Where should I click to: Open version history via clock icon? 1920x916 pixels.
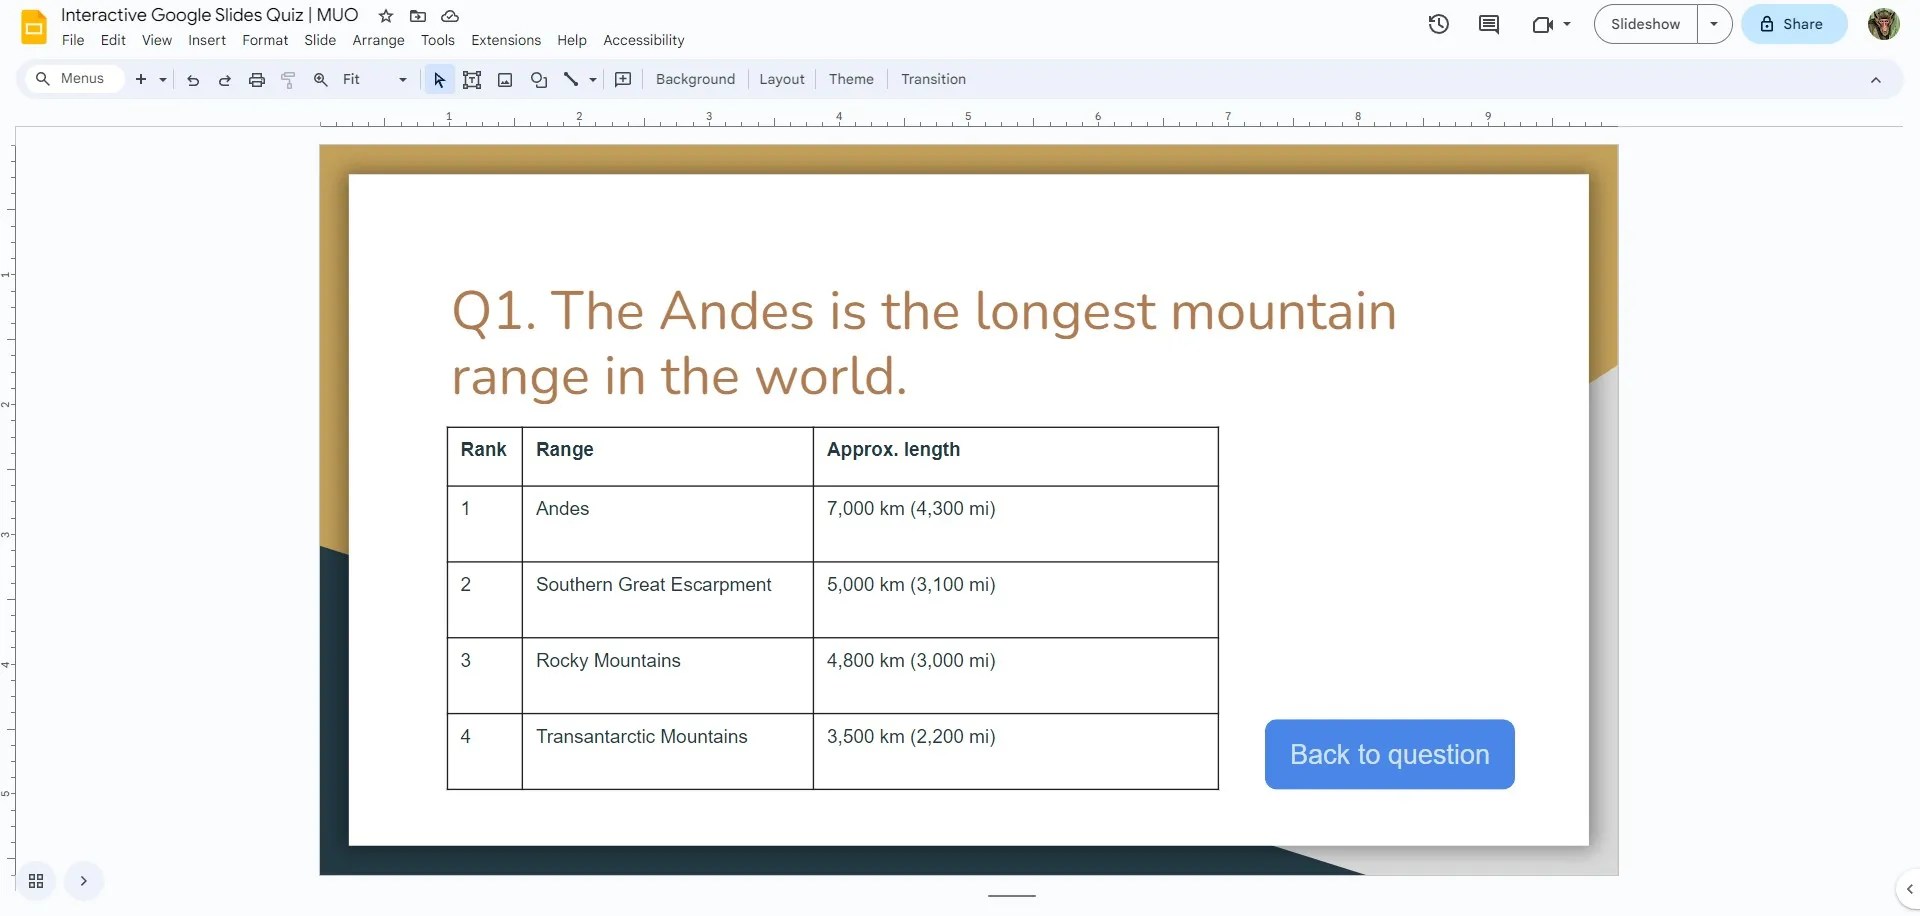tap(1438, 23)
